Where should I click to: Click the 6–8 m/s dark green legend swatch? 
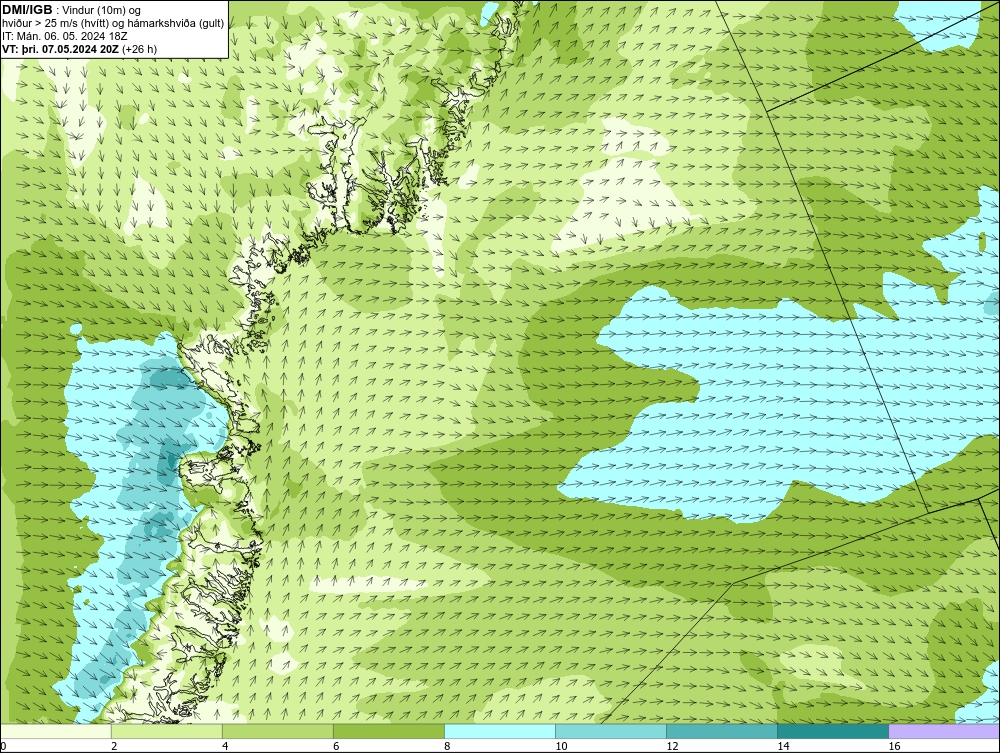coord(388,731)
